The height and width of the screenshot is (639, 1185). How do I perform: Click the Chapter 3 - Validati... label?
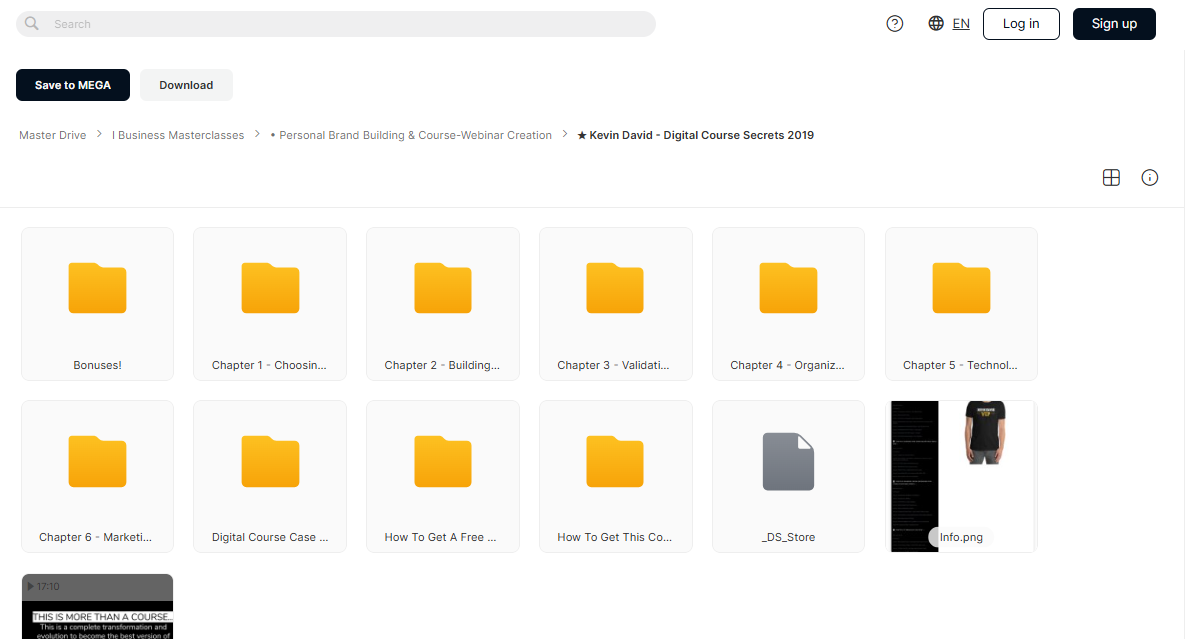pos(614,365)
